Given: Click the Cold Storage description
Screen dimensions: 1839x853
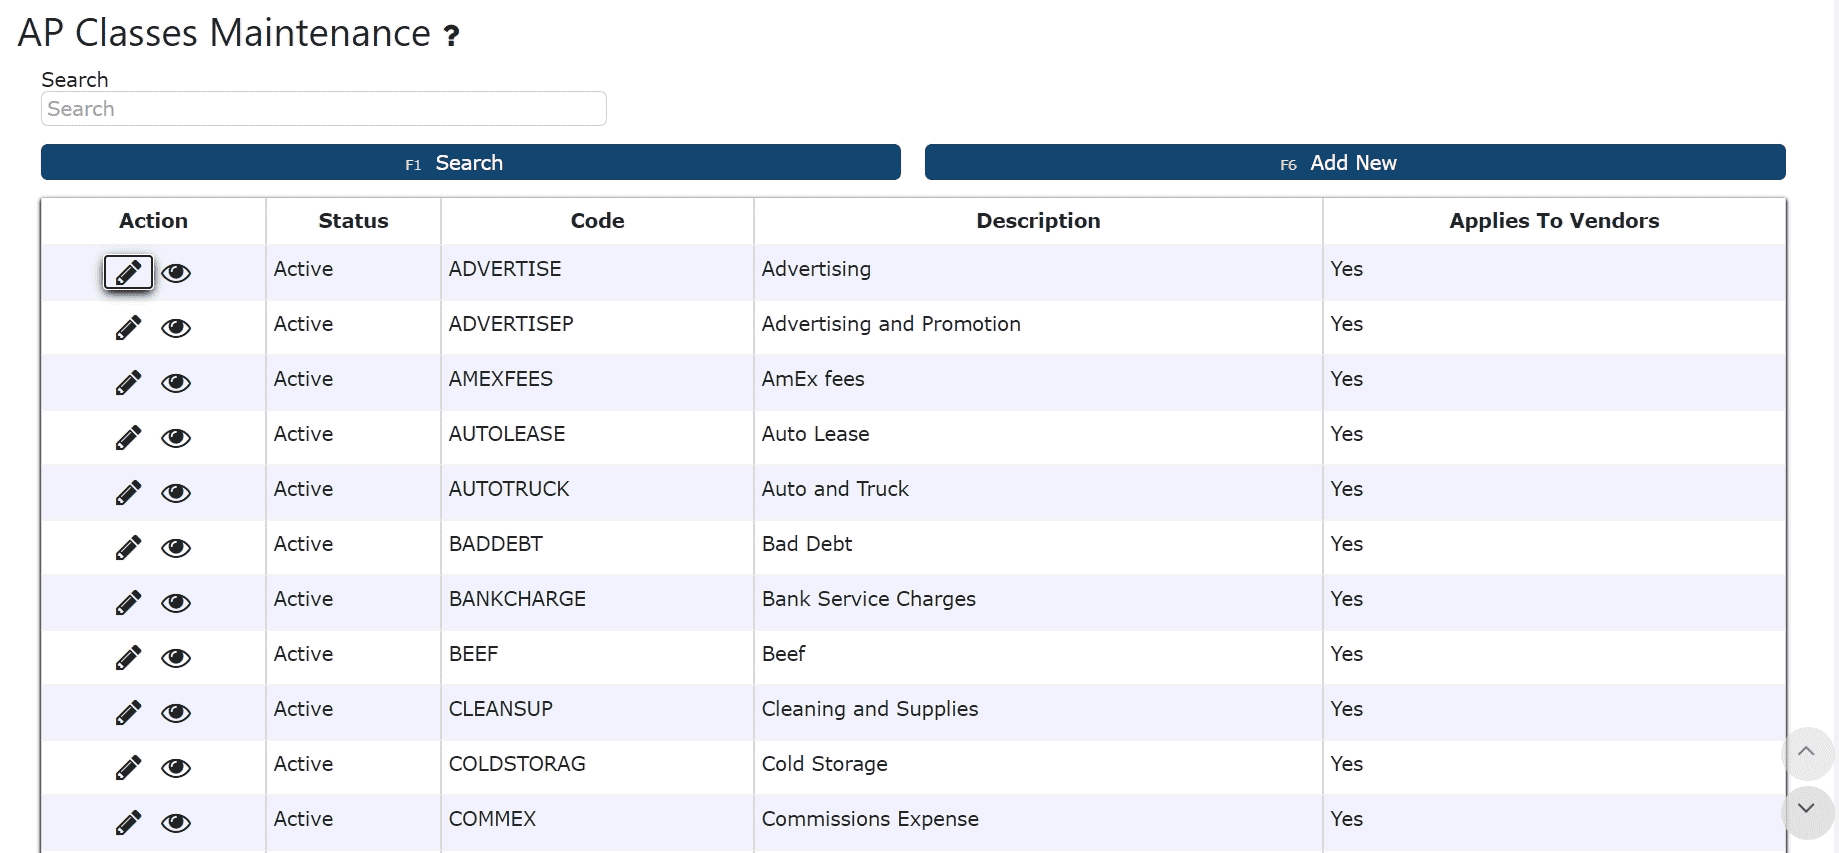Looking at the screenshot, I should tap(824, 764).
